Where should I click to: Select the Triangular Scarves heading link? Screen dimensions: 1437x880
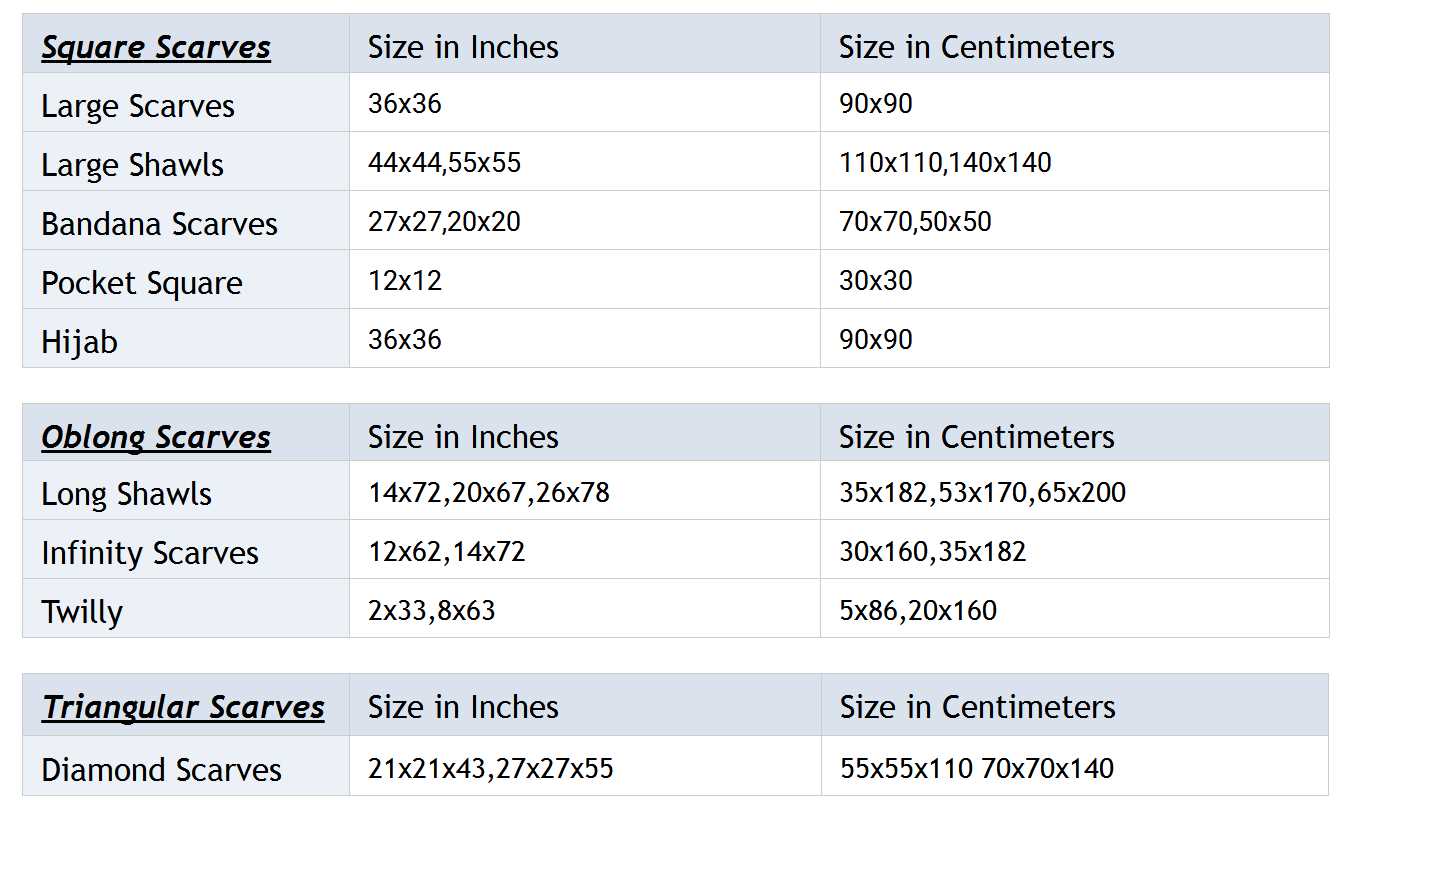coord(183,707)
